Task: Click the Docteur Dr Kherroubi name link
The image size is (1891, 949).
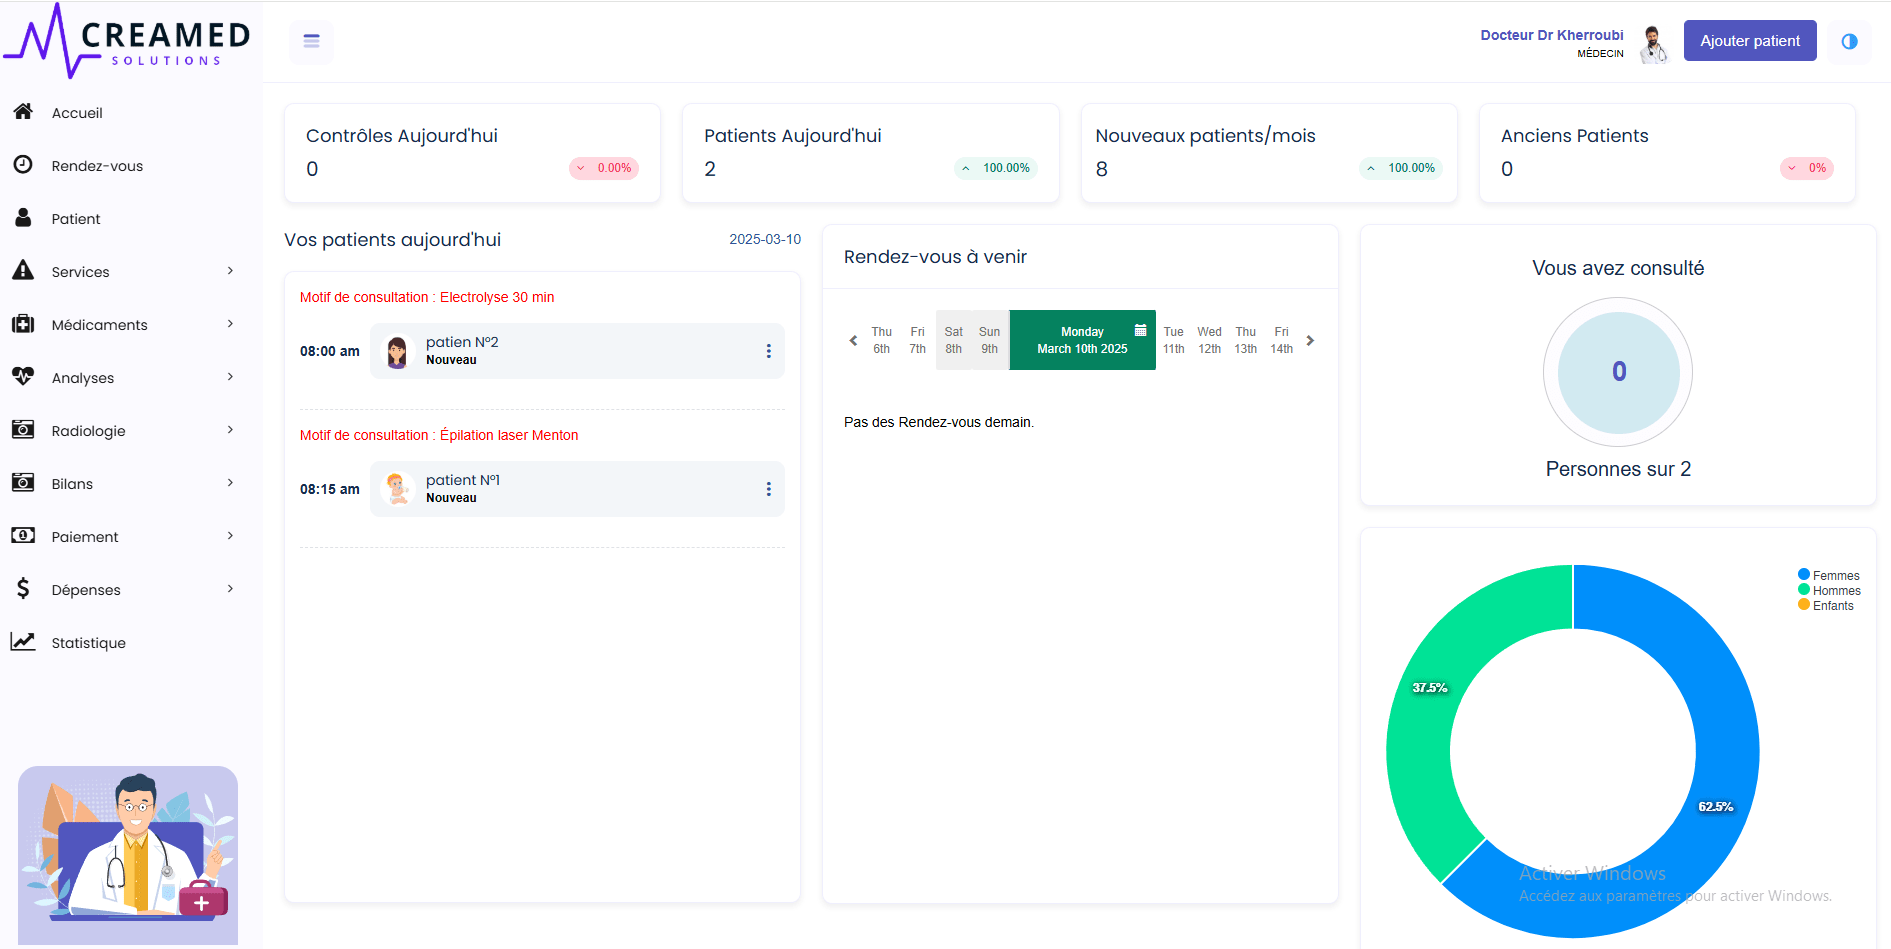Action: tap(1552, 35)
